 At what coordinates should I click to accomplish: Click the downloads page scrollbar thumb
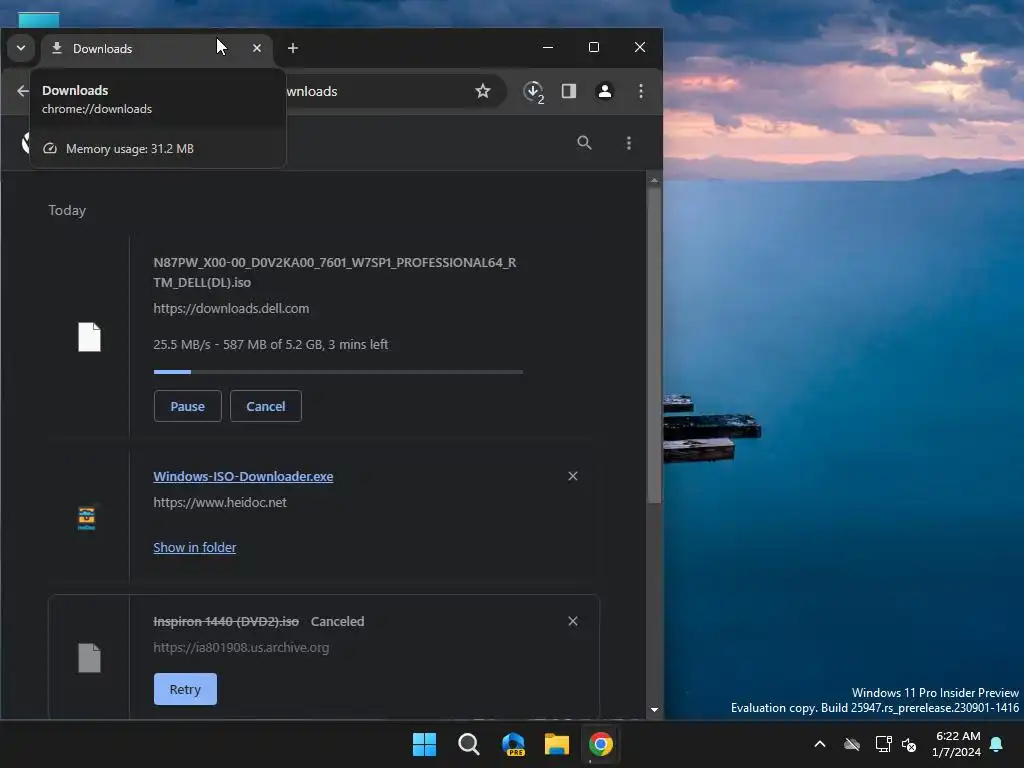pos(654,345)
